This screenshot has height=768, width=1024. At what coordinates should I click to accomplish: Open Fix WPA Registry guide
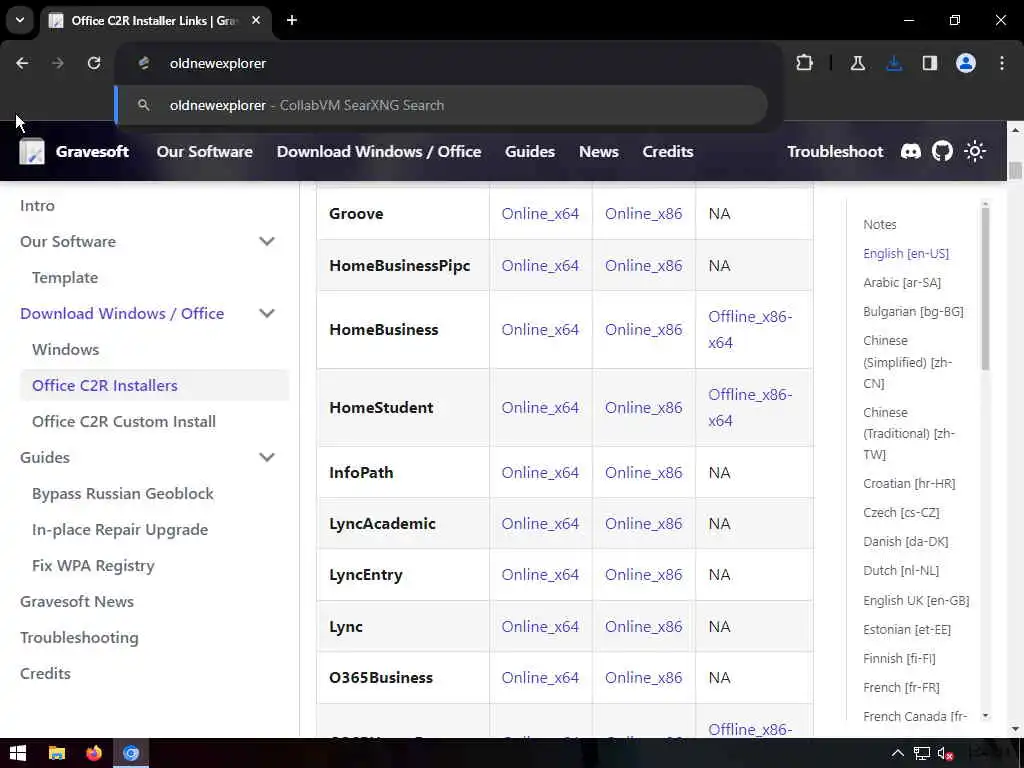coord(93,566)
